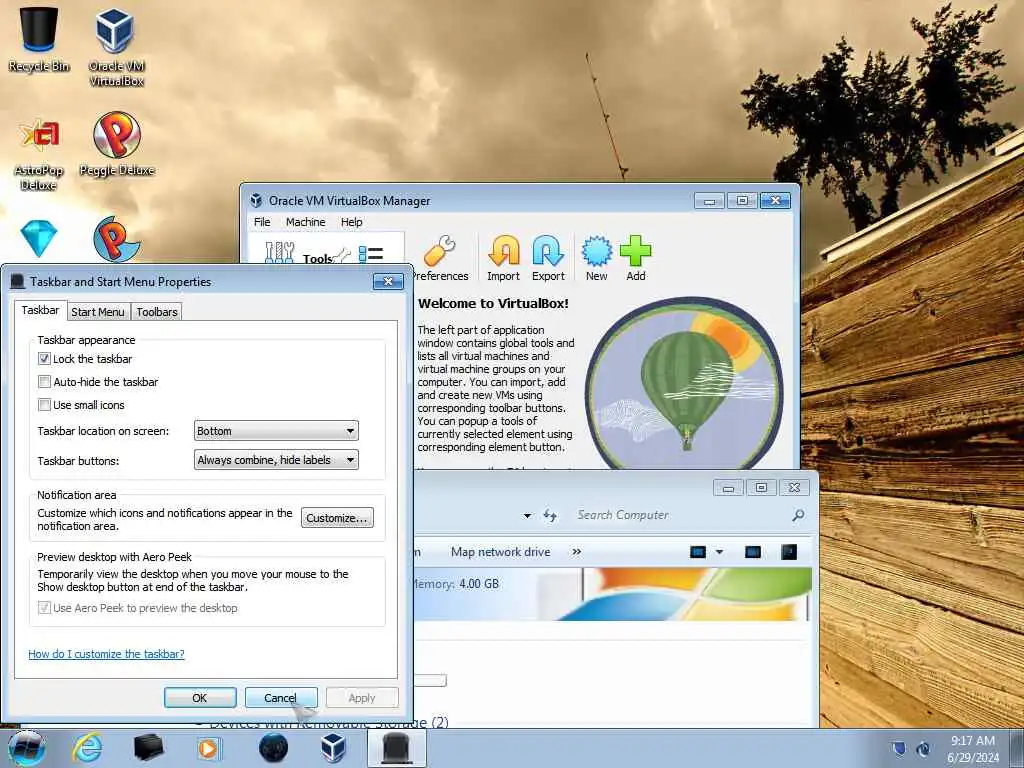Viewport: 1024px width, 768px height.
Task: Click the Change your view icon in Explorer
Action: click(x=698, y=552)
